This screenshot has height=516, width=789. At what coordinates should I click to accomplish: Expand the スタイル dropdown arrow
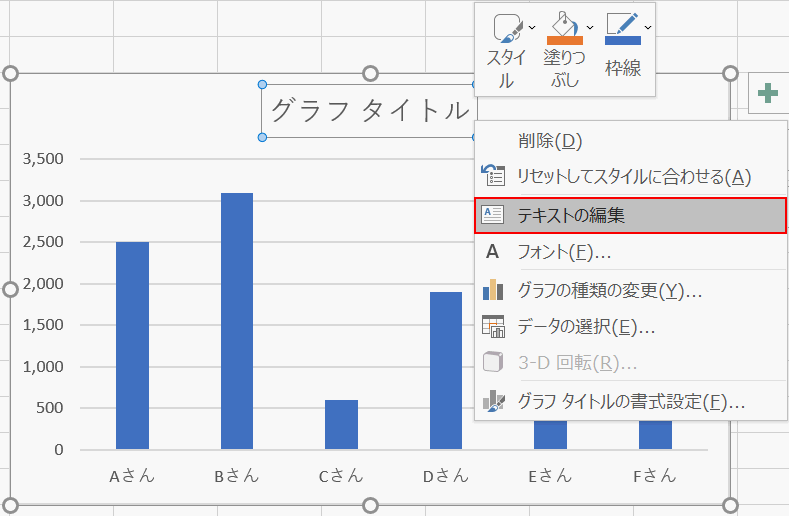coord(532,28)
